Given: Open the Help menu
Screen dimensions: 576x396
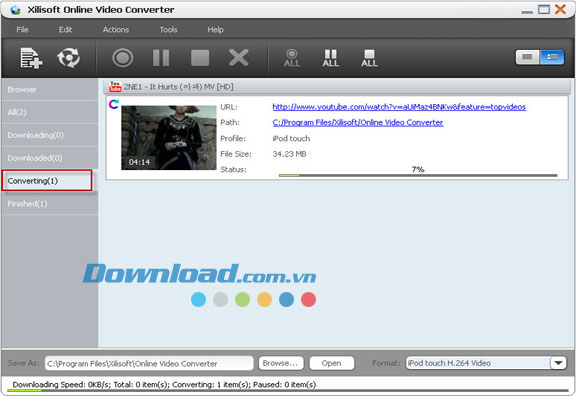Looking at the screenshot, I should pos(215,30).
